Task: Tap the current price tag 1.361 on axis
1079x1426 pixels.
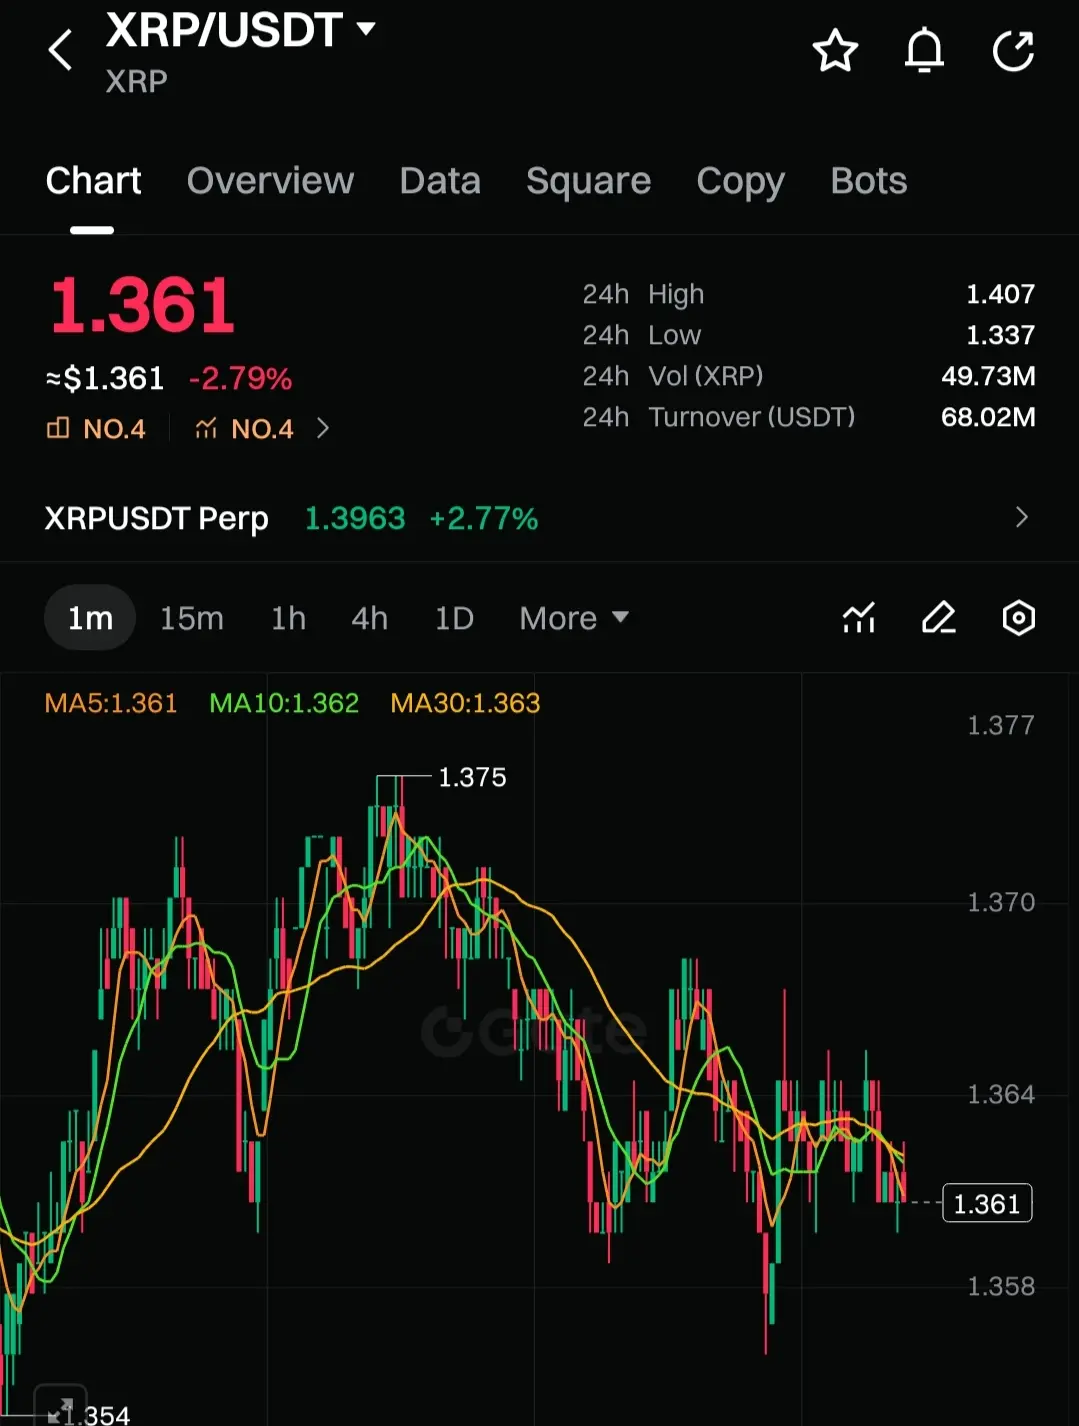Action: click(x=987, y=1203)
